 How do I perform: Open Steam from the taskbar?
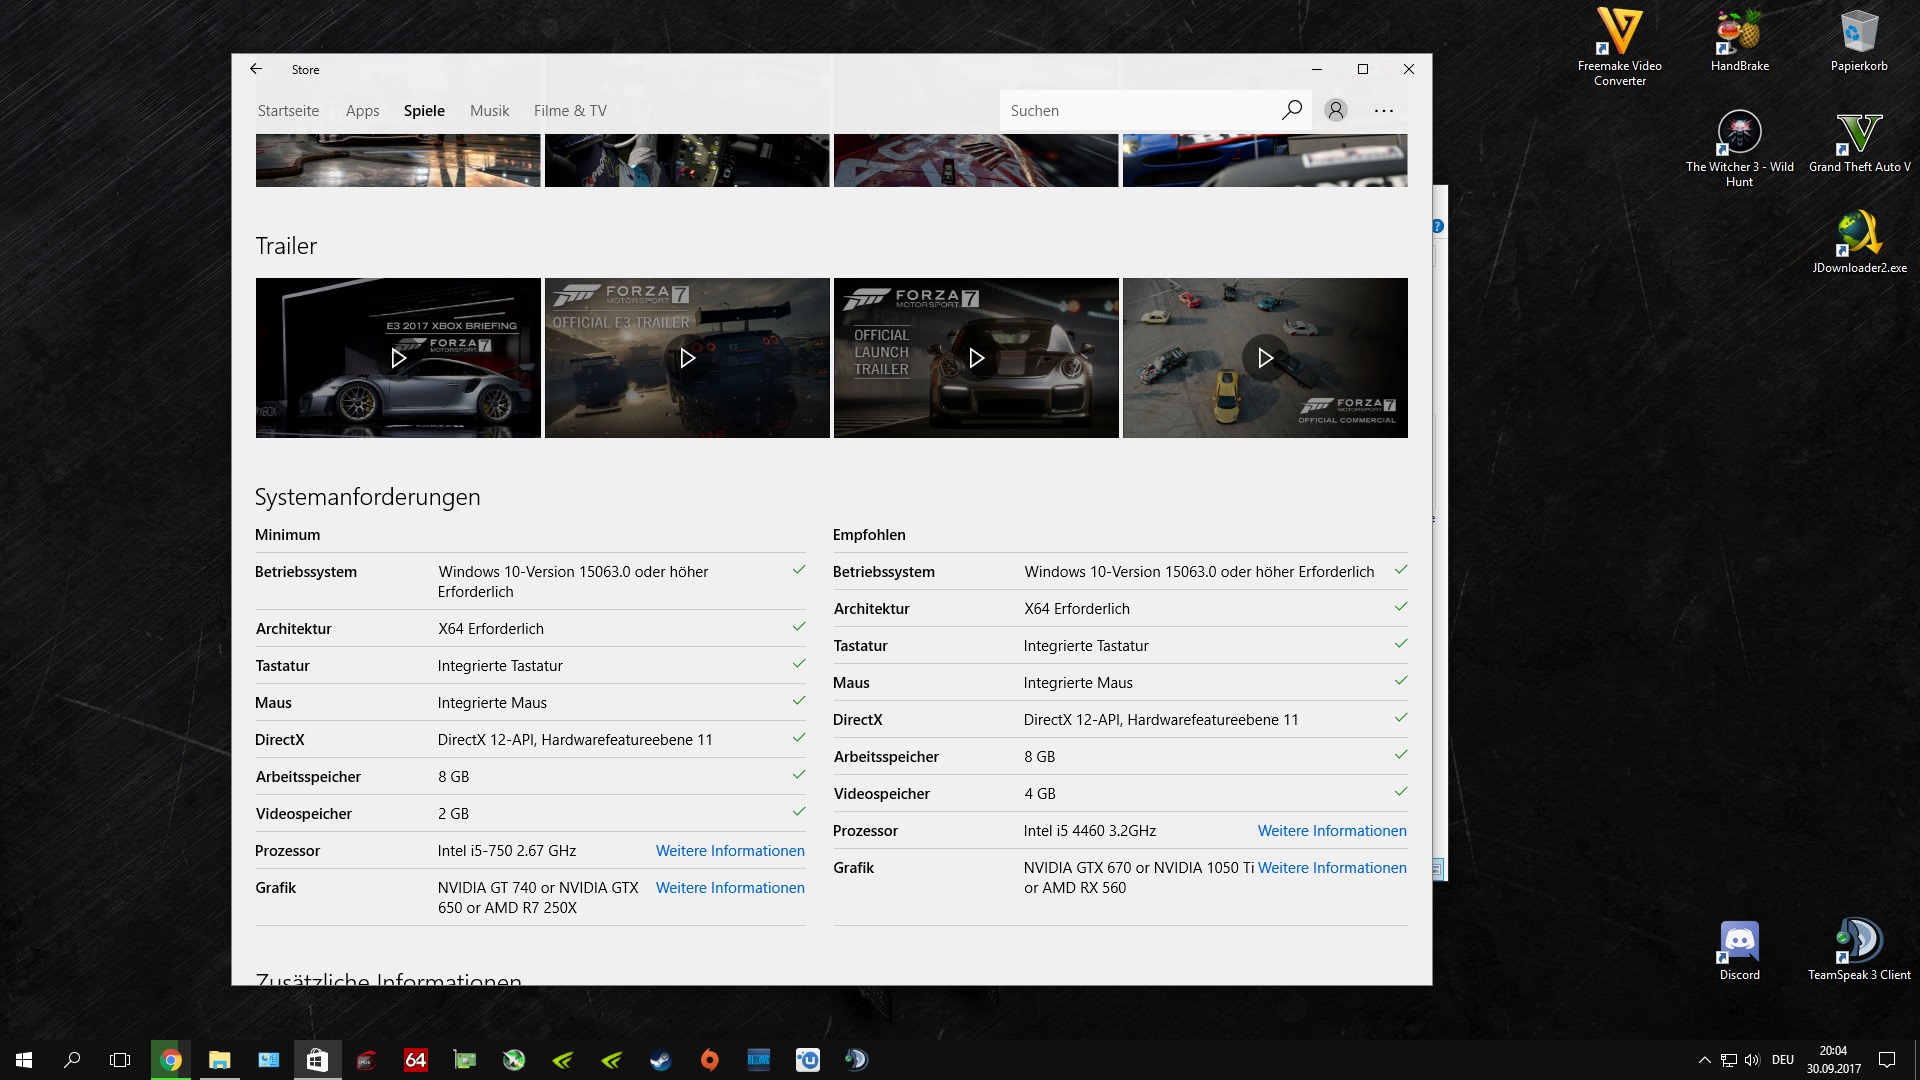[660, 1060]
